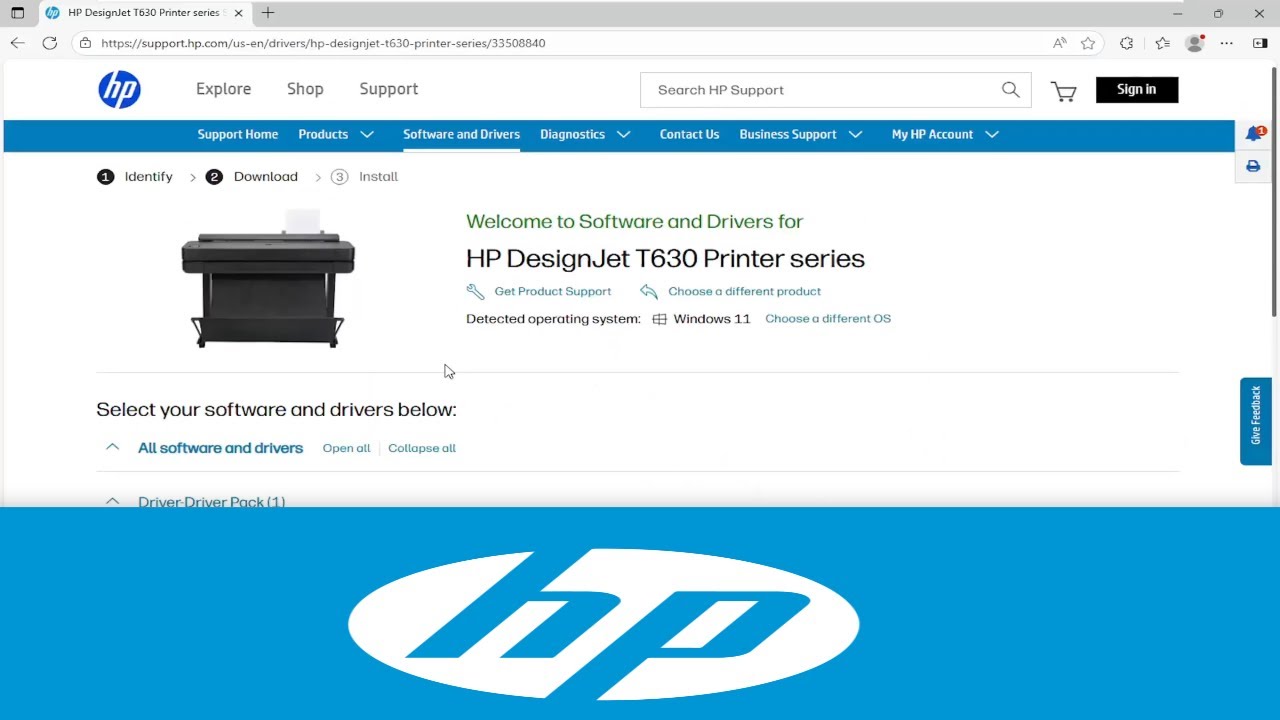This screenshot has height=720, width=1280.
Task: Open the Explore menu
Action: (x=223, y=89)
